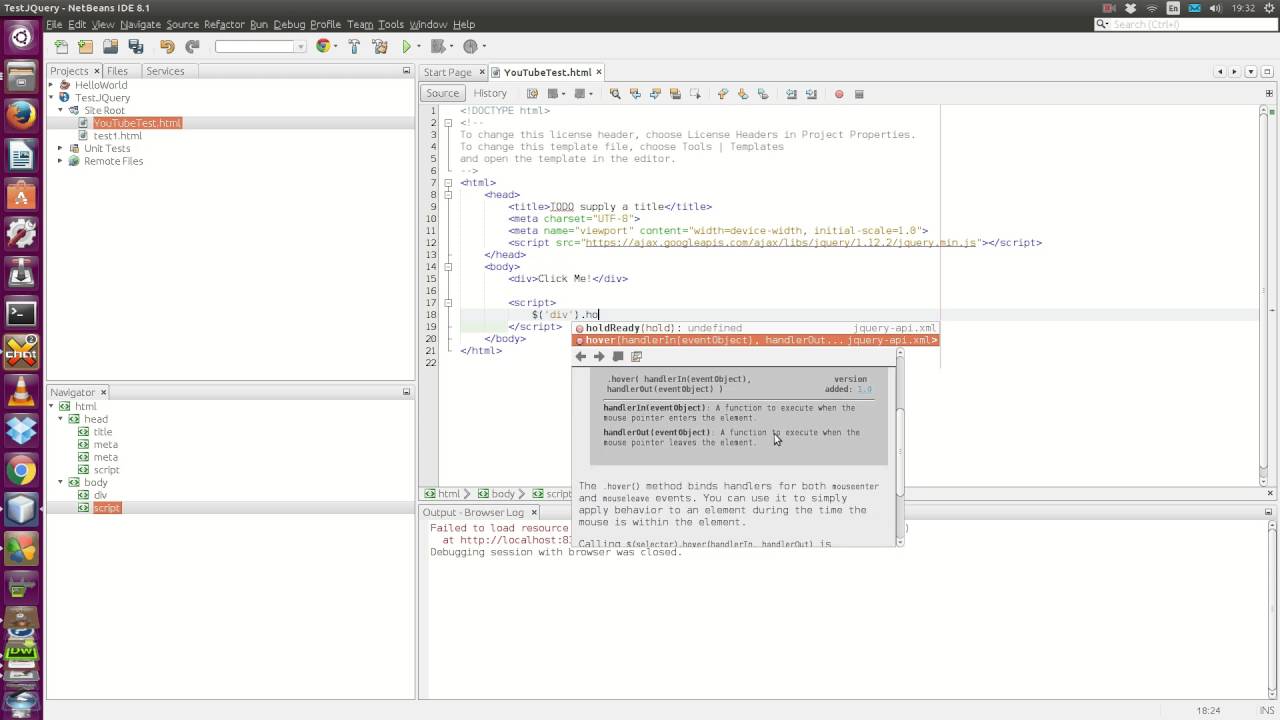
Task: Run the project with green arrow
Action: pos(406,46)
